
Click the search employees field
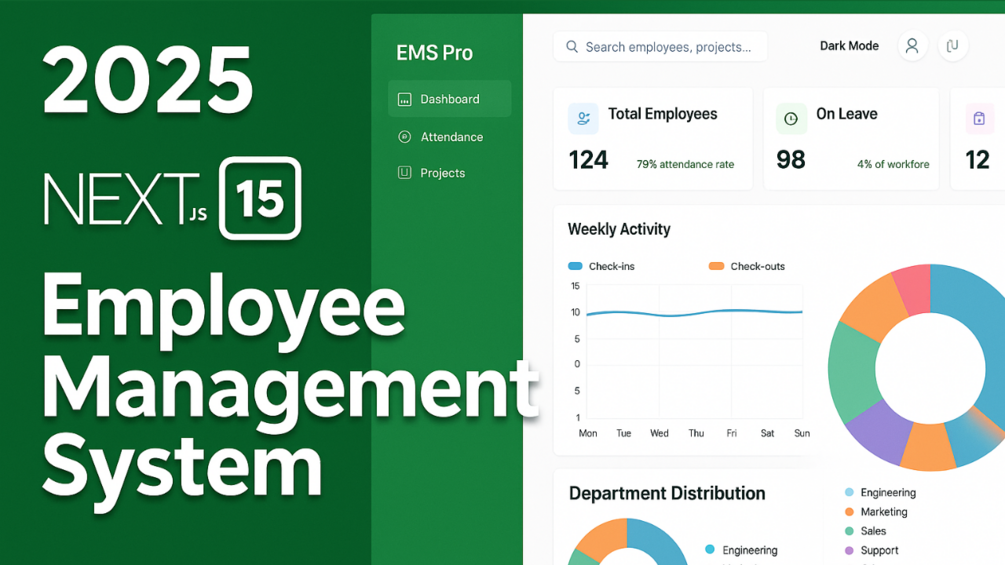pos(660,47)
